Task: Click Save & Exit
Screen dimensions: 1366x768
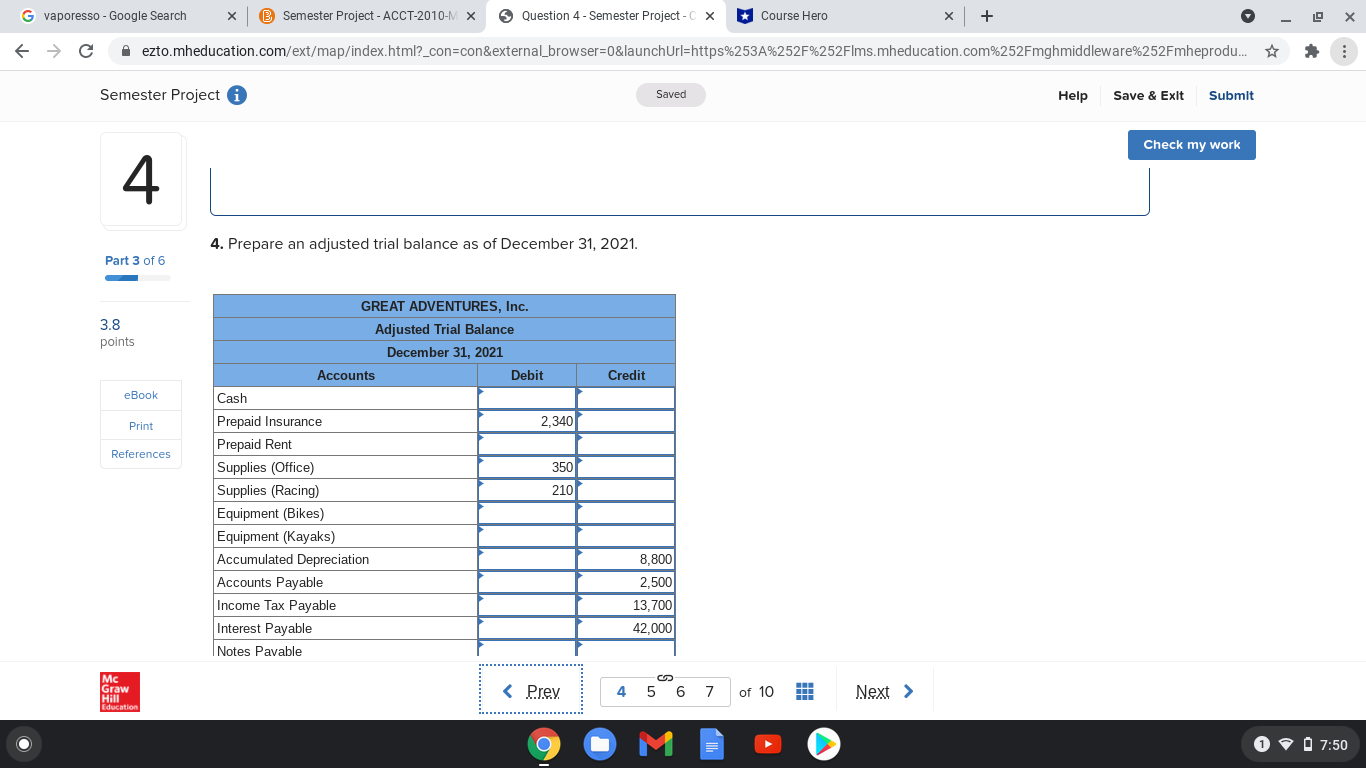Action: (x=1148, y=96)
